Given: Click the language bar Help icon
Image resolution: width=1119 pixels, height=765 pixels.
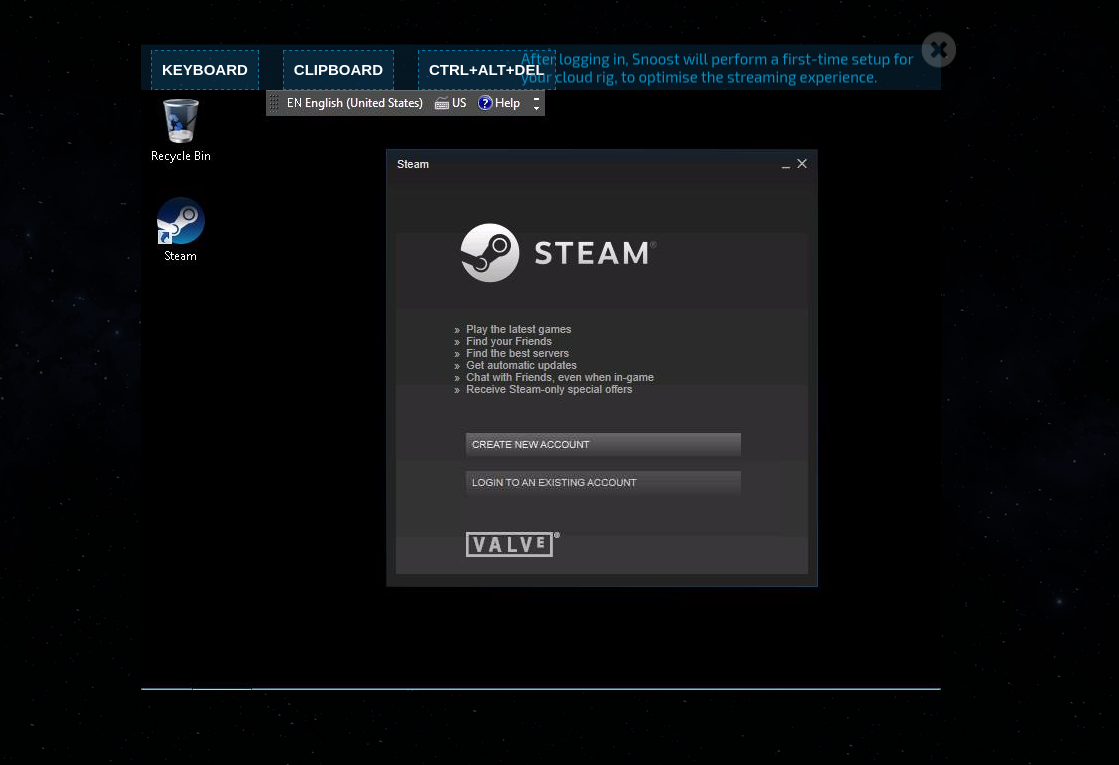Looking at the screenshot, I should [485, 103].
